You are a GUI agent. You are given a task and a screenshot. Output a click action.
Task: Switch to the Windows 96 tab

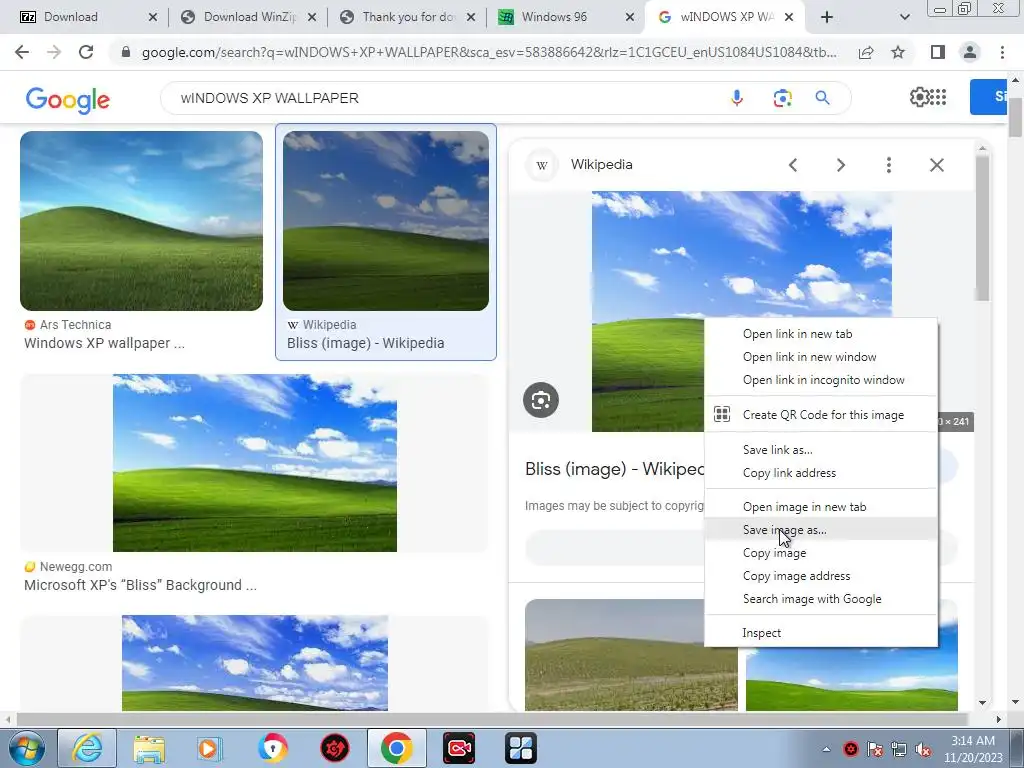pos(555,17)
